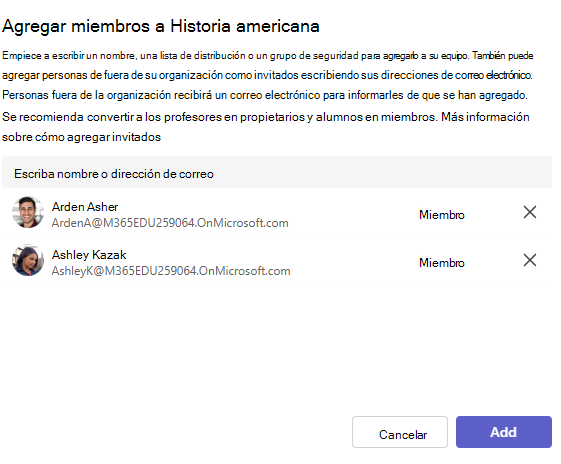Image resolution: width=561 pixels, height=464 pixels.
Task: Focus the name or email input field
Action: (277, 172)
